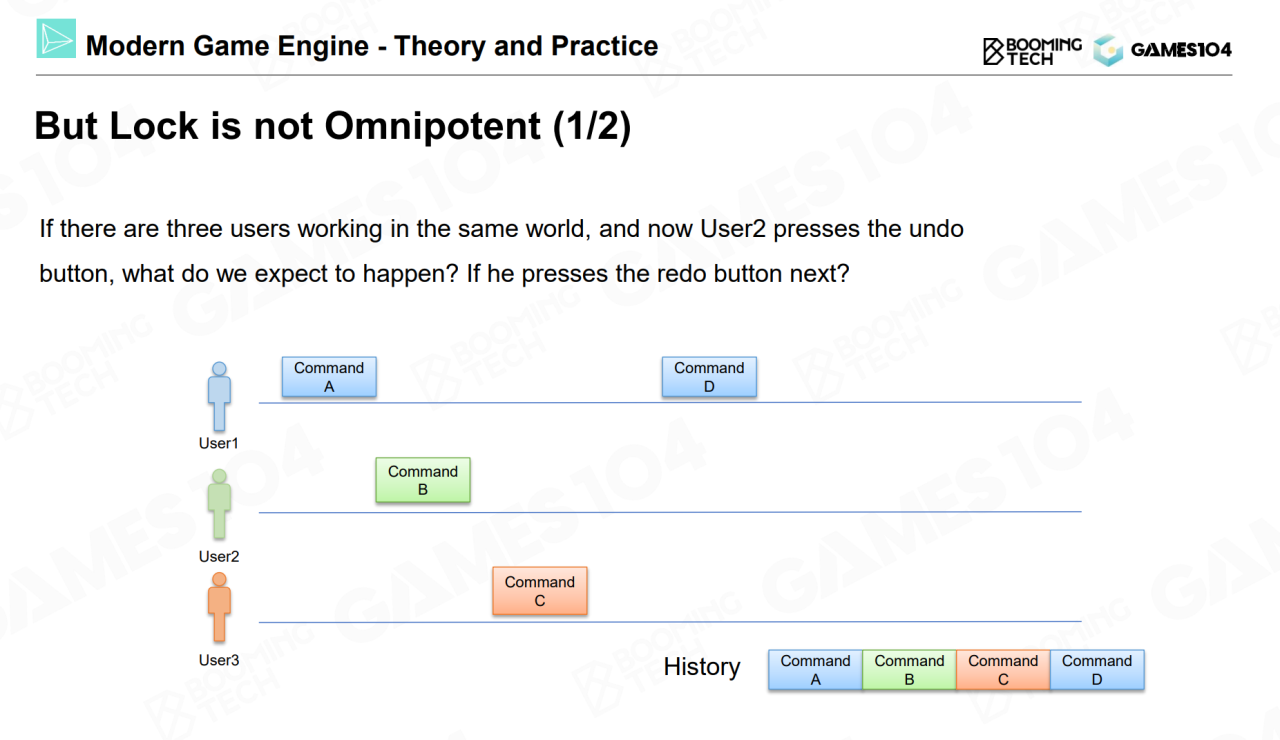Select green Command B on User2's timeline

coord(423,480)
